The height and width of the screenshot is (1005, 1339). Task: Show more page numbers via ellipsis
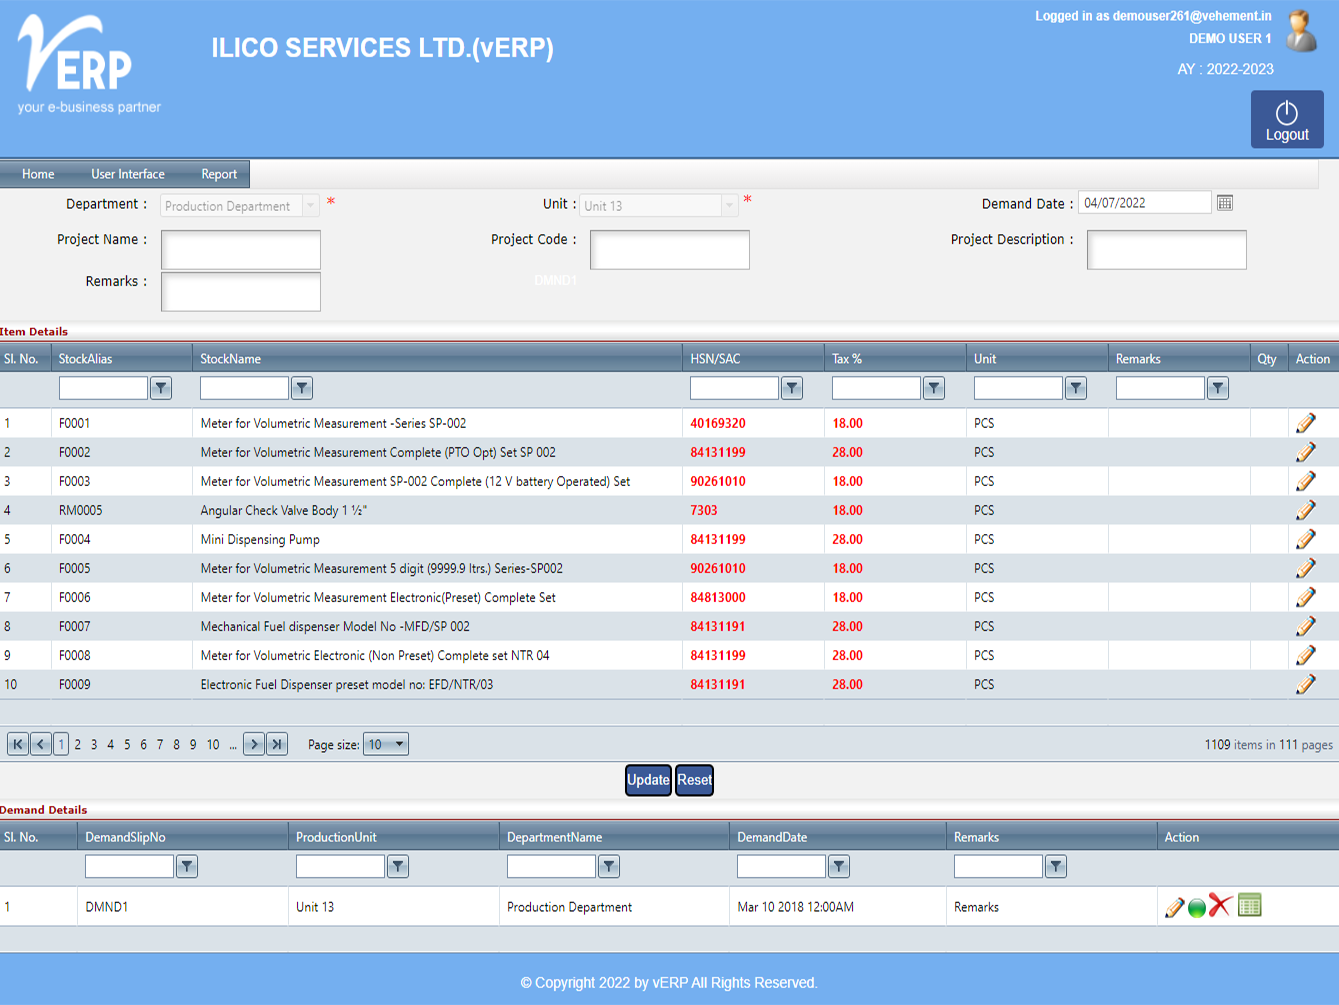233,744
